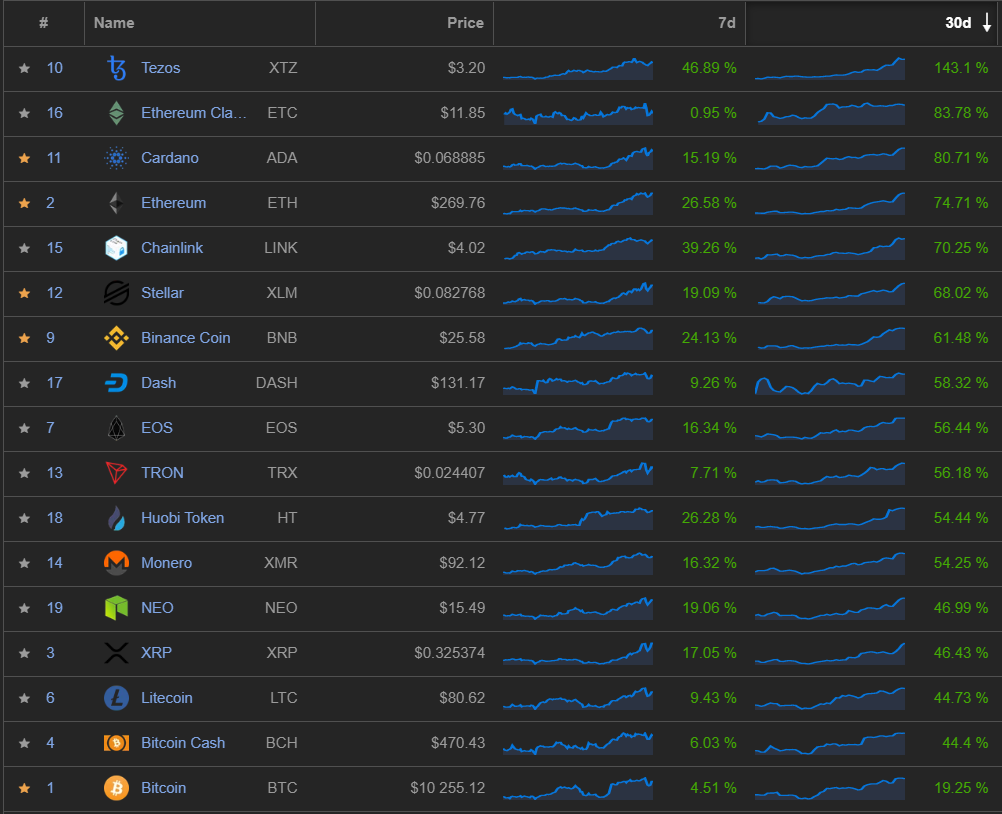Click the Bitcoin 30d sparkline chart

pyautogui.click(x=829, y=788)
